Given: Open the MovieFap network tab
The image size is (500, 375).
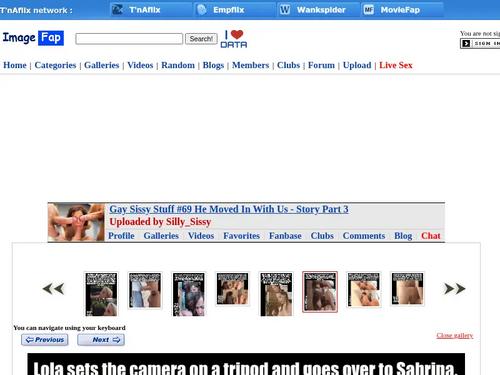Looking at the screenshot, I should click(x=403, y=10).
